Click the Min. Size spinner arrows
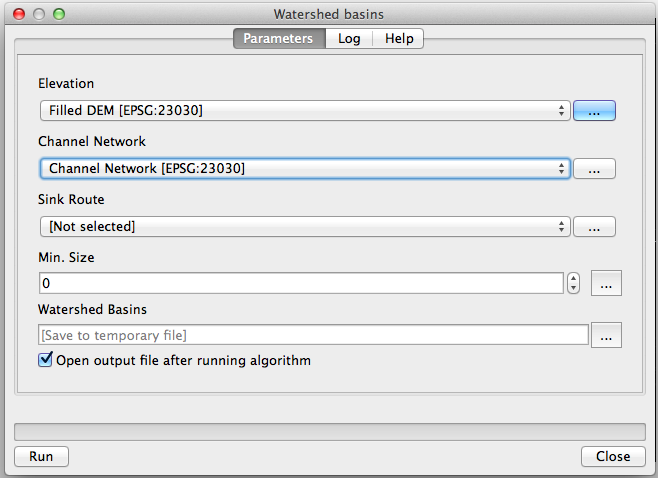The image size is (658, 478). point(573,283)
